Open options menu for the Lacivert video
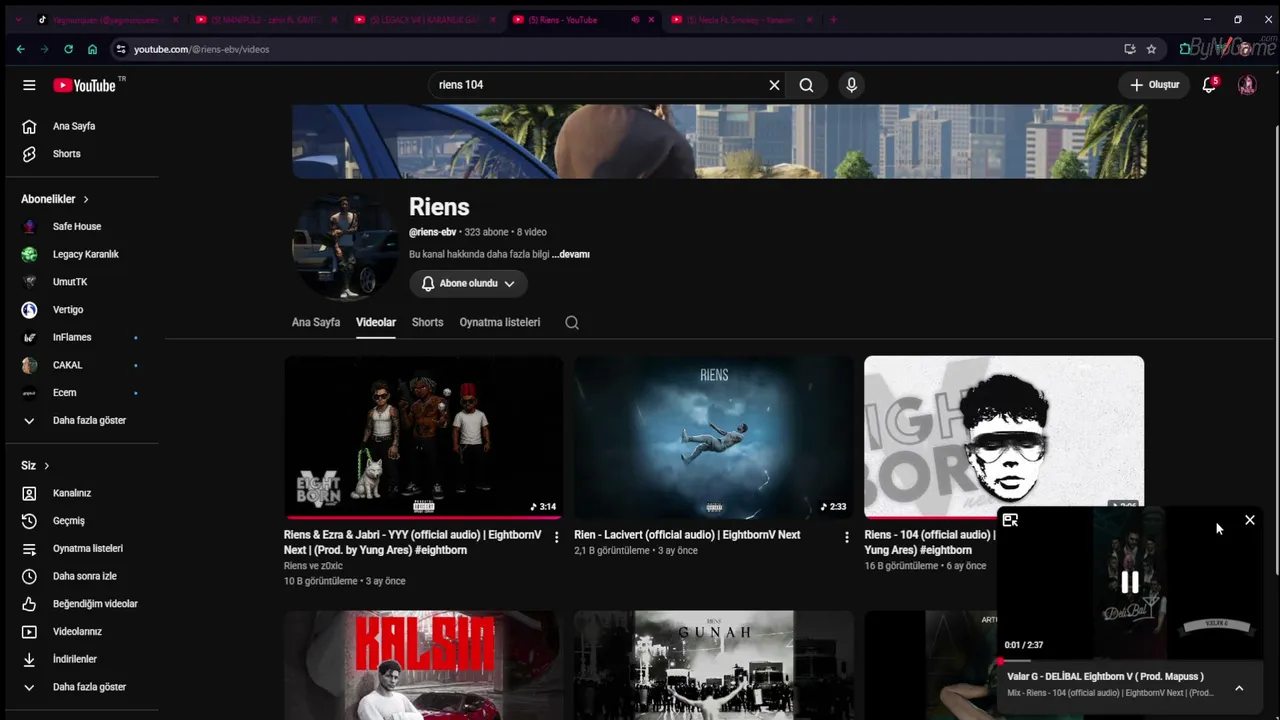 tap(847, 537)
